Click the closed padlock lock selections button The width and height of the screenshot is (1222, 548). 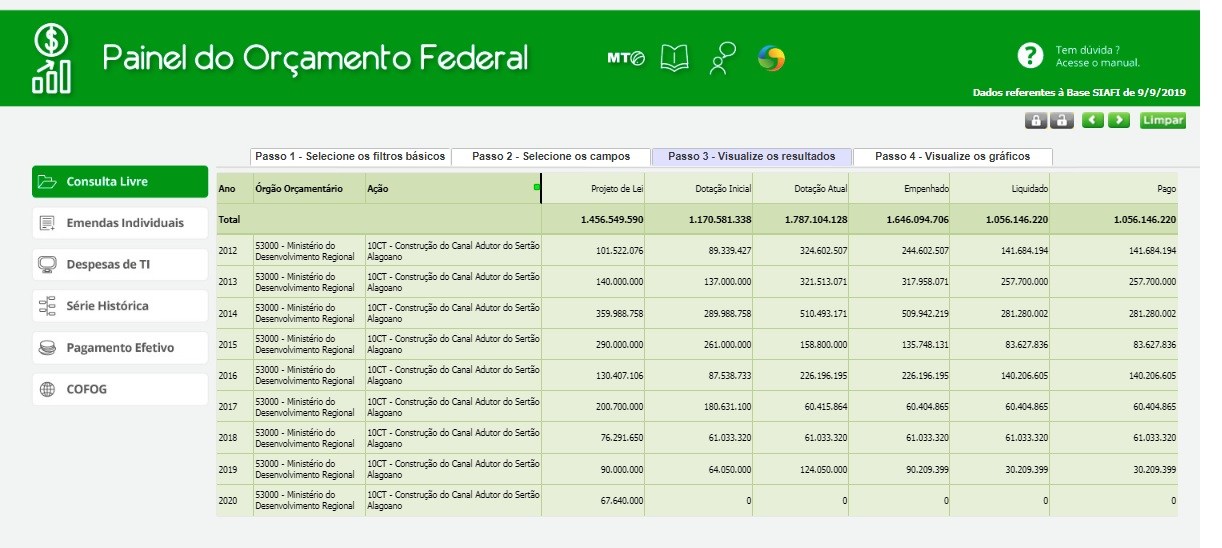click(x=1035, y=121)
